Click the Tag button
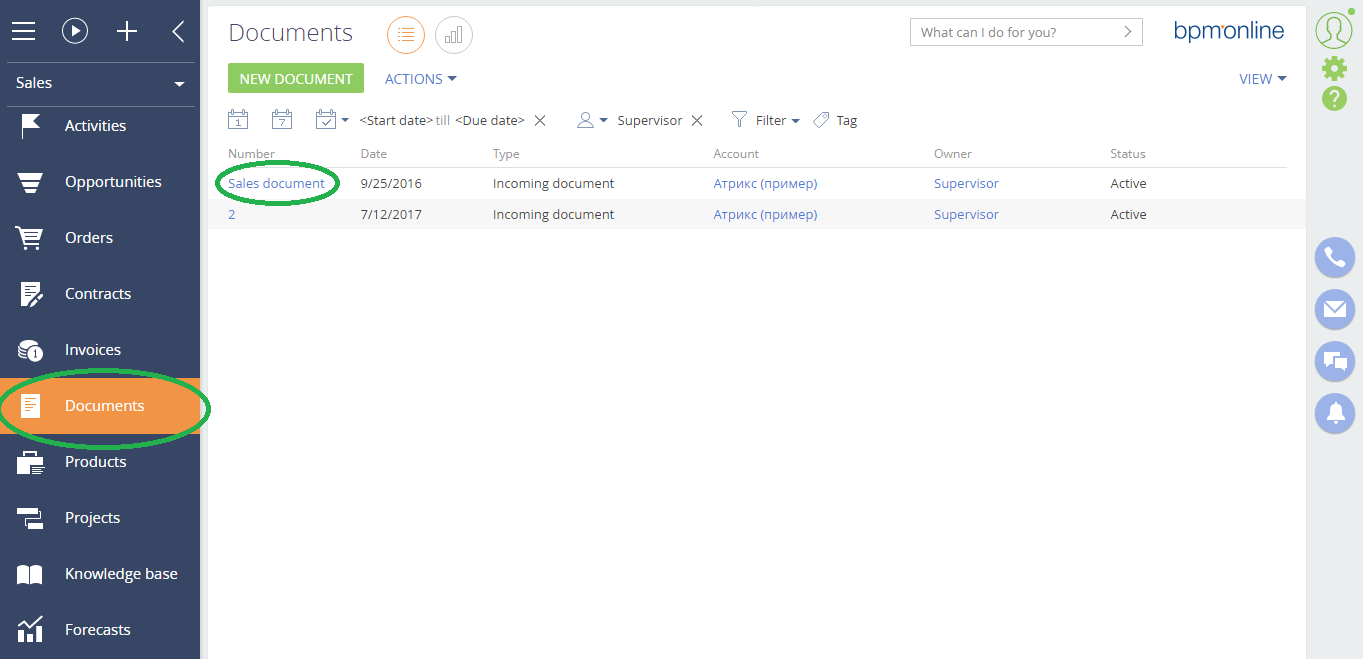The width and height of the screenshot is (1363, 659). (x=835, y=120)
